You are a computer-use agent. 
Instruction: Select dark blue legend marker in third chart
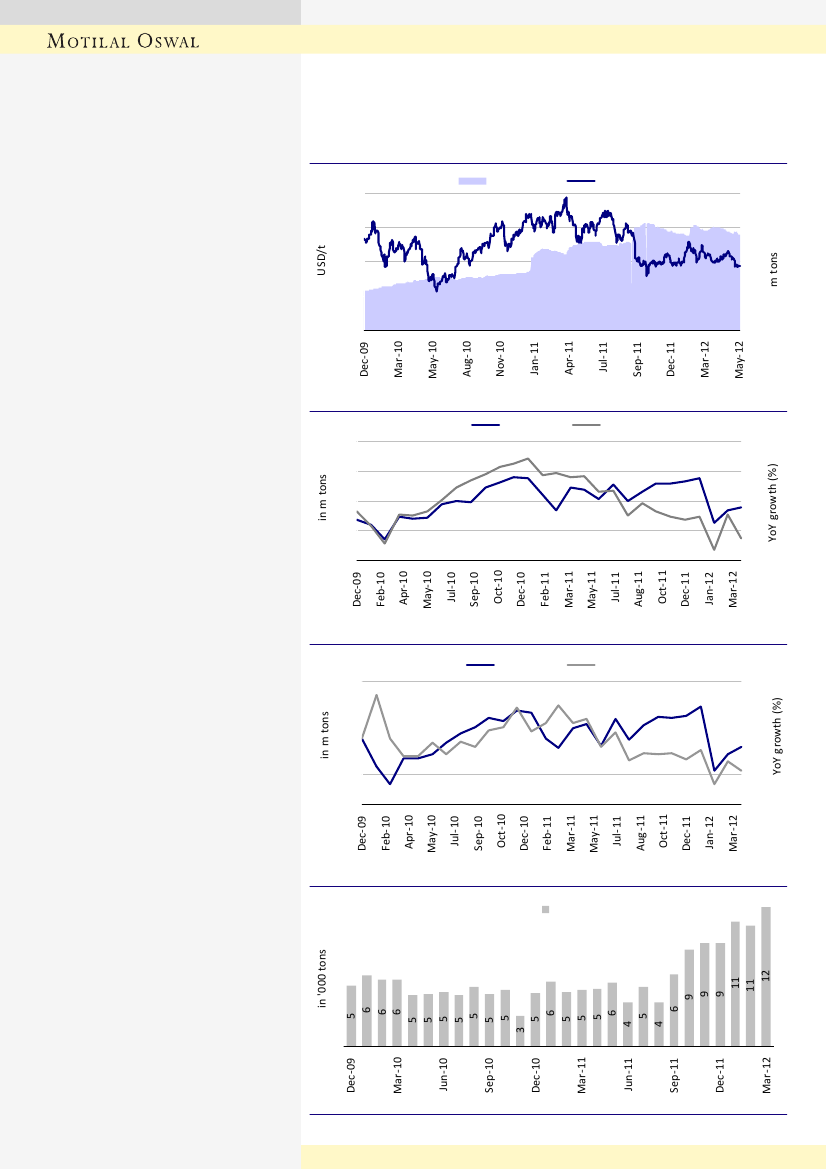coord(480,665)
